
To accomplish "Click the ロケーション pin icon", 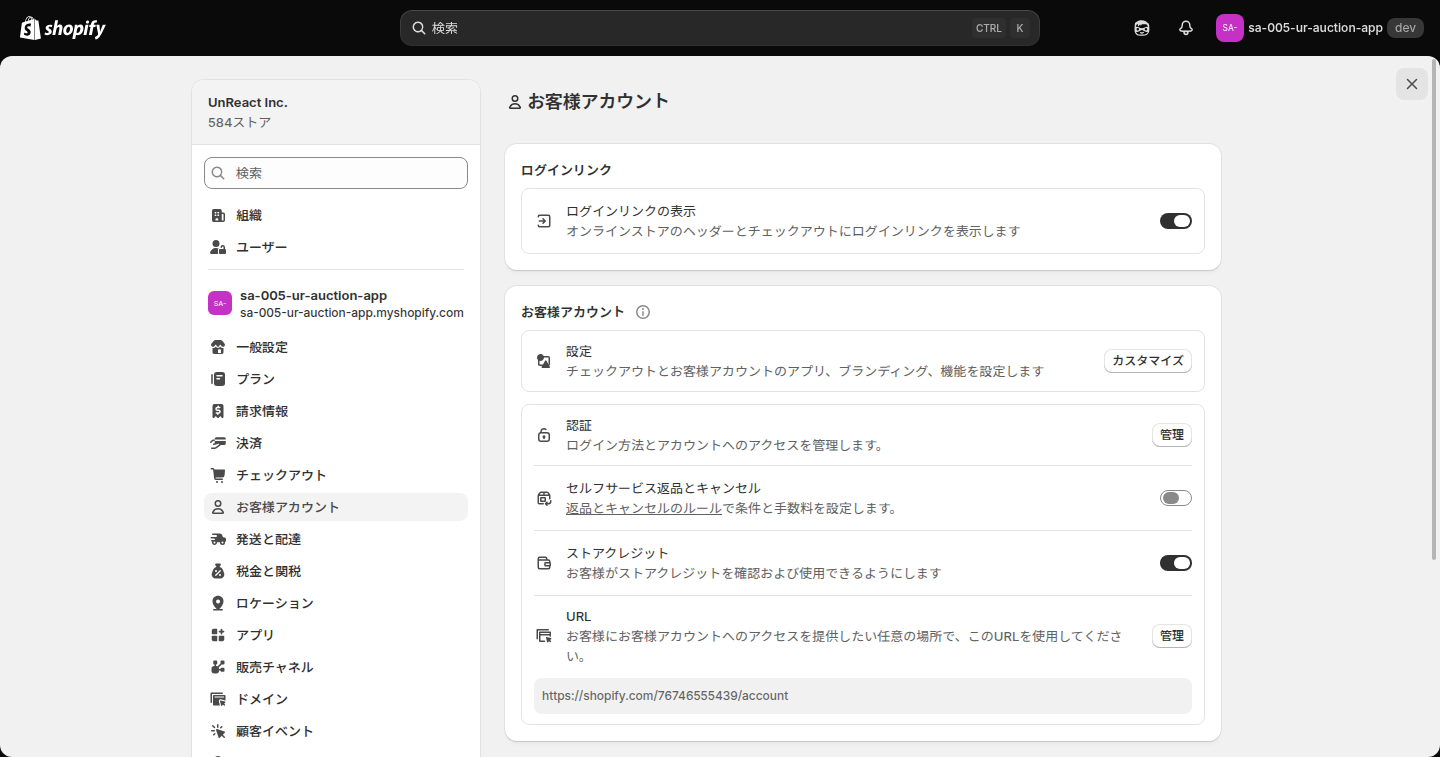I will pos(218,603).
